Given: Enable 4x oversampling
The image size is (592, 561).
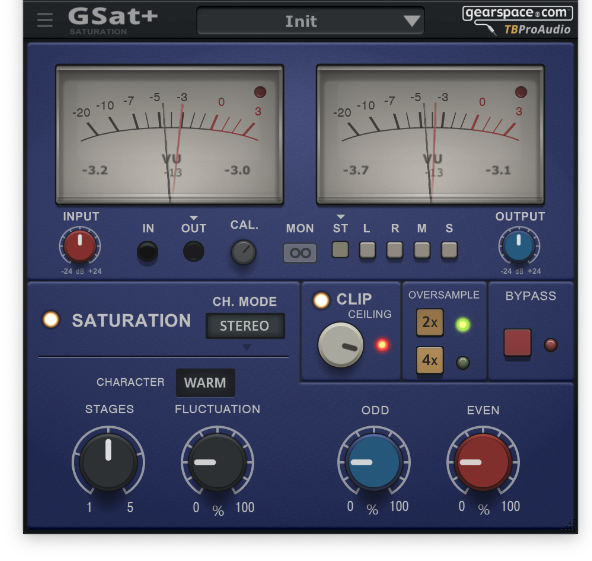Looking at the screenshot, I should point(430,360).
